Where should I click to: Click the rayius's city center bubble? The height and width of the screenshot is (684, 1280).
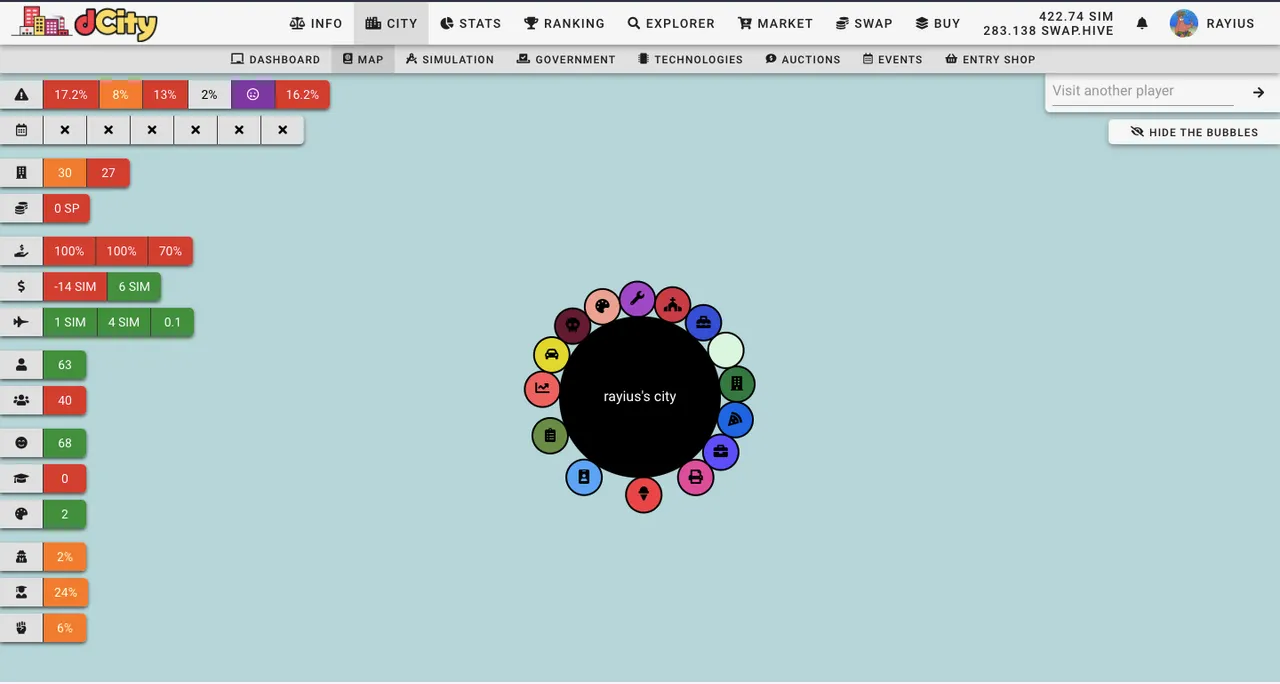(x=640, y=397)
